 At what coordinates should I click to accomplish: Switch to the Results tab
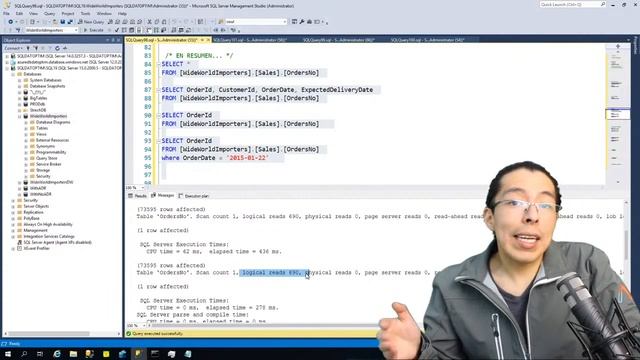tap(138, 196)
